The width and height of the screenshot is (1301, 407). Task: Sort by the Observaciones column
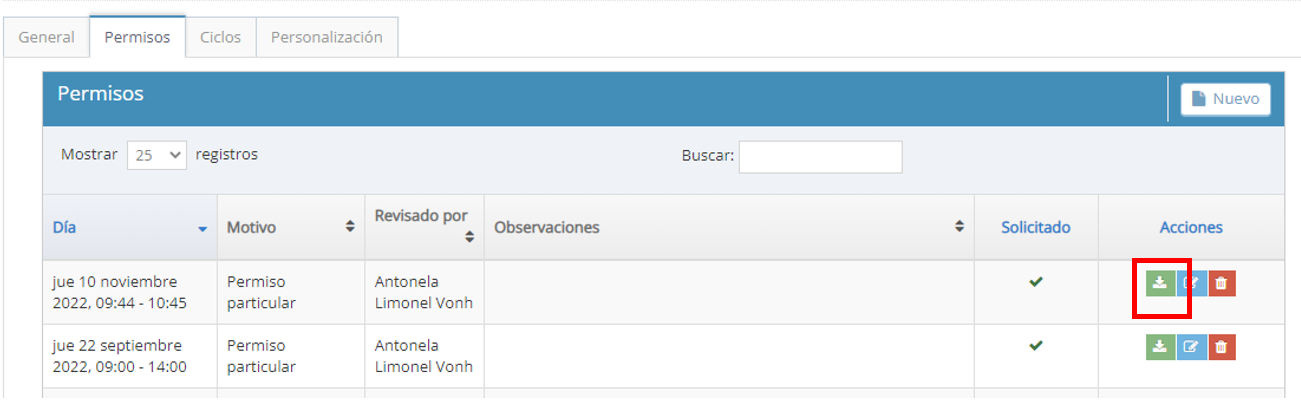[729, 227]
